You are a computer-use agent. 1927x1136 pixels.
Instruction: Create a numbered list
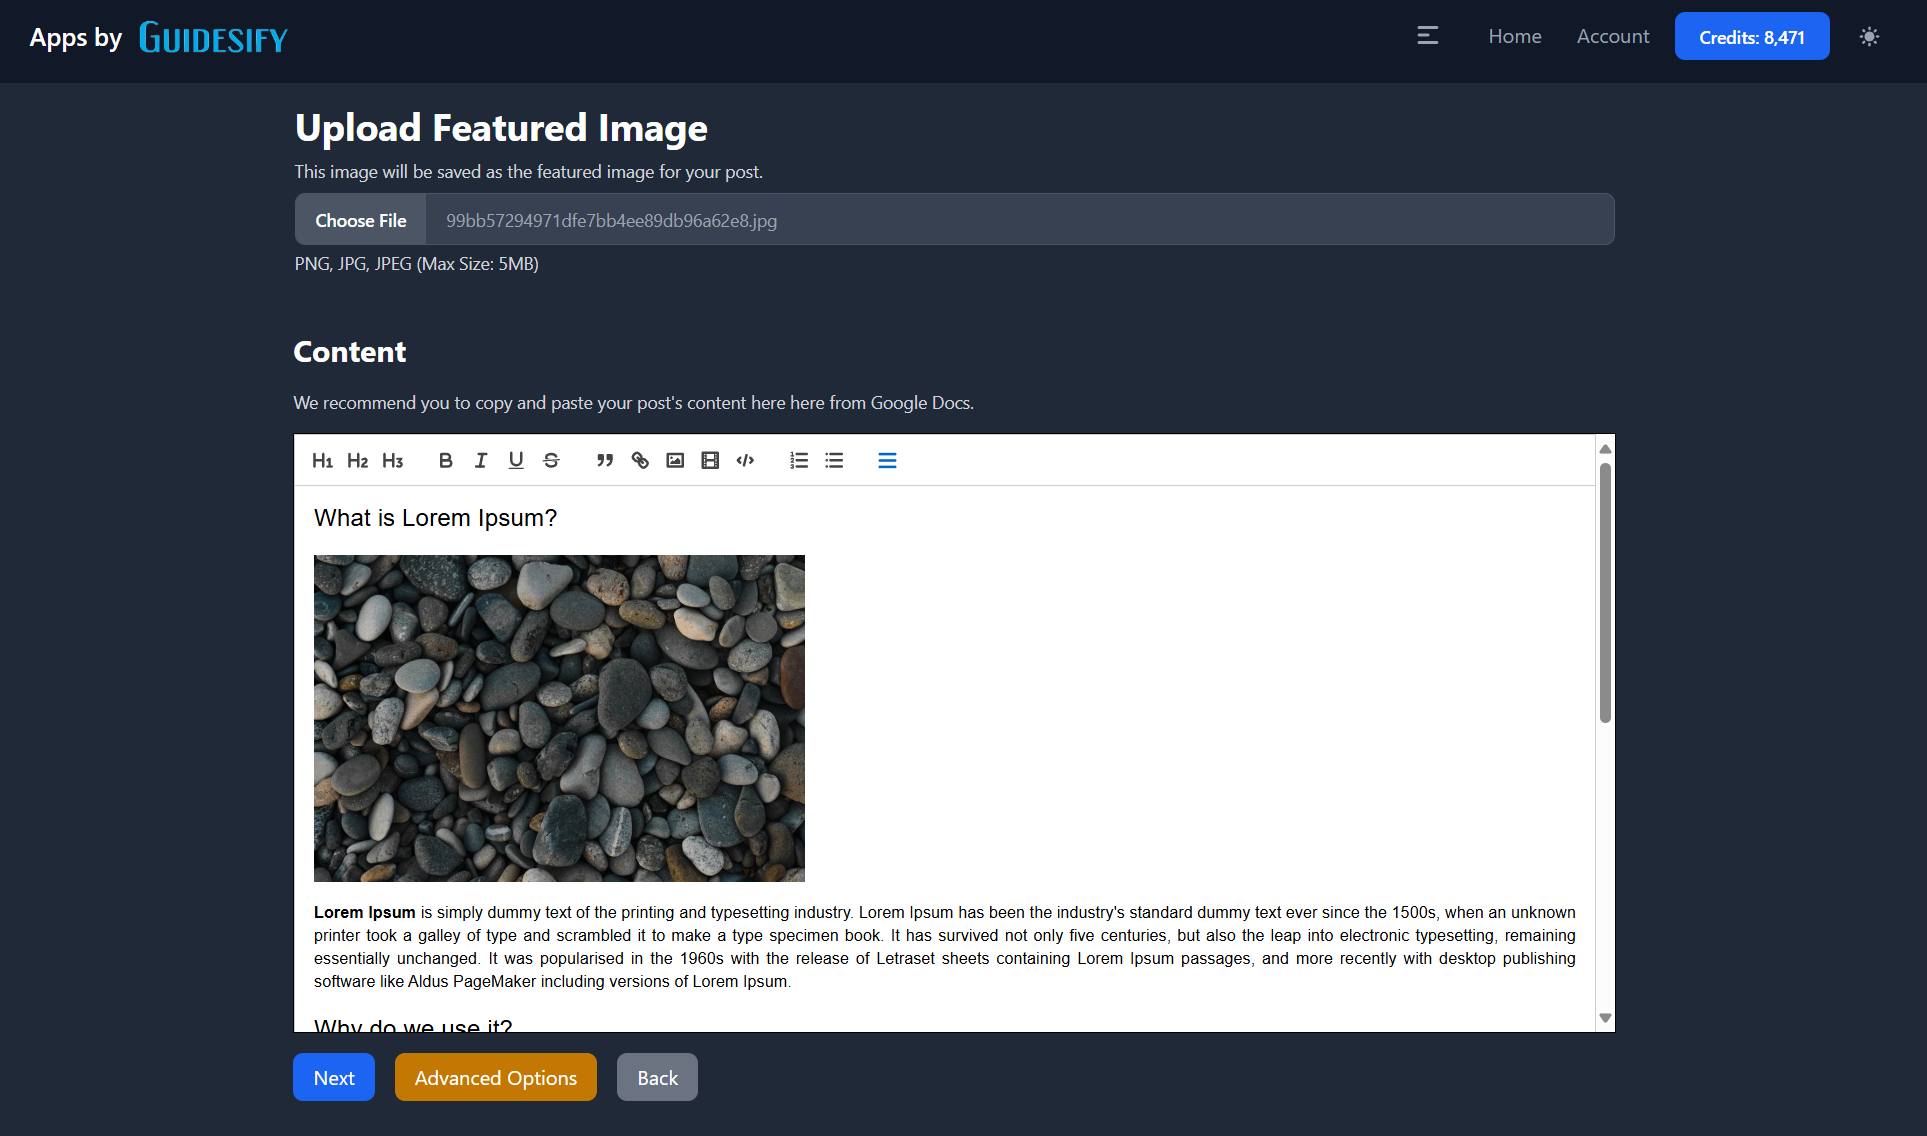coord(799,461)
